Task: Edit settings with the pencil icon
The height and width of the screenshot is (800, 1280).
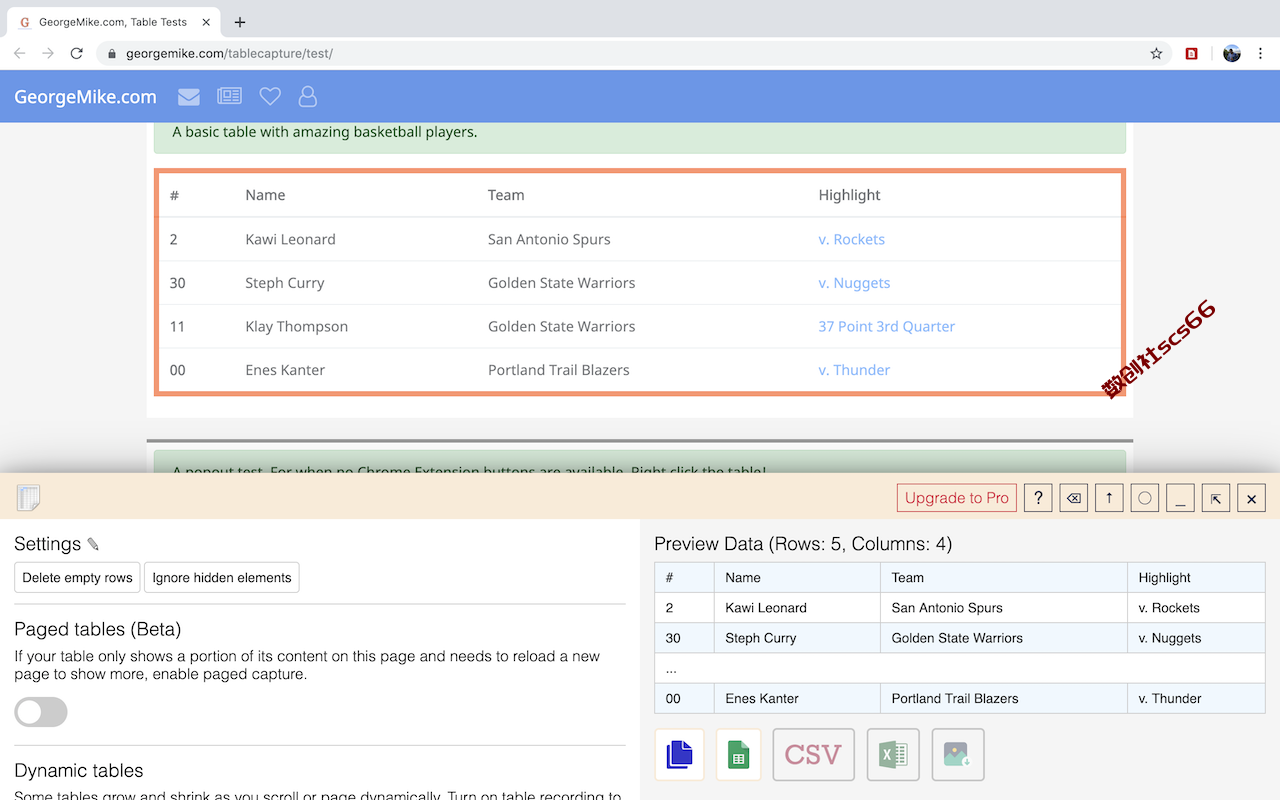Action: point(93,544)
